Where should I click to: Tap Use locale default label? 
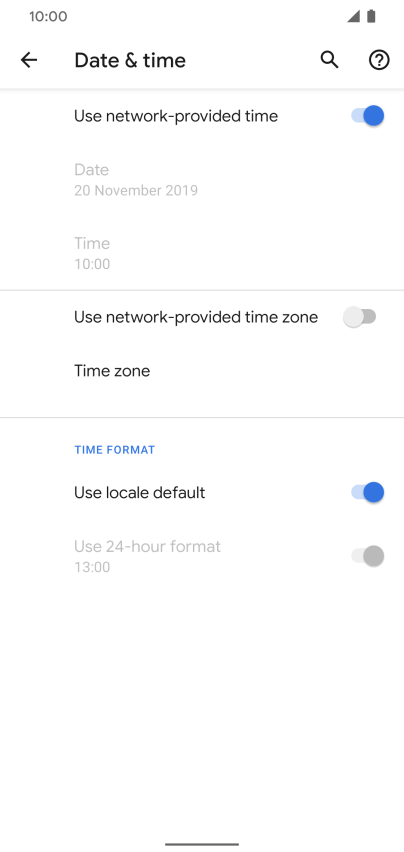140,493
